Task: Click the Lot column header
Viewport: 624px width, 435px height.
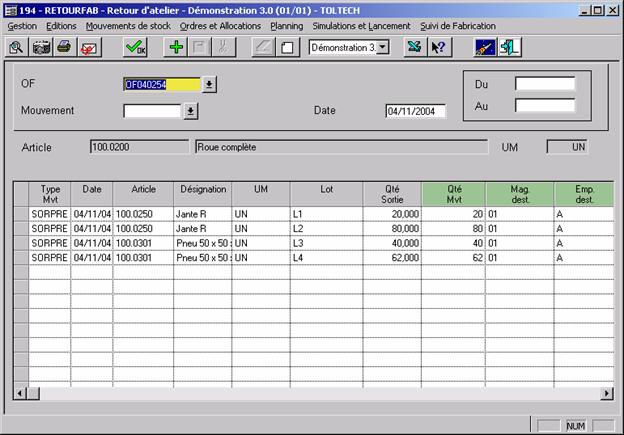Action: (x=327, y=194)
